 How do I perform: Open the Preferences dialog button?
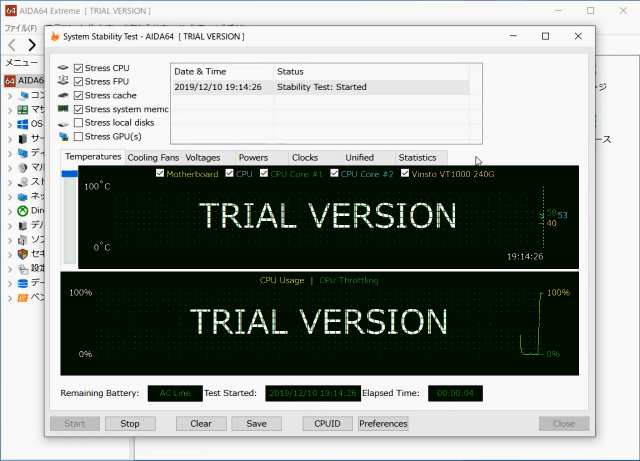(383, 423)
